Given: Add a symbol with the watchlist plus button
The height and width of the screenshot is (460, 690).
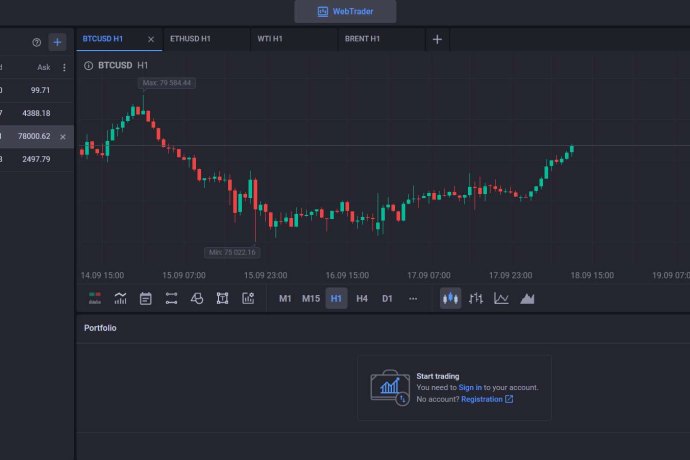Looking at the screenshot, I should pos(57,42).
